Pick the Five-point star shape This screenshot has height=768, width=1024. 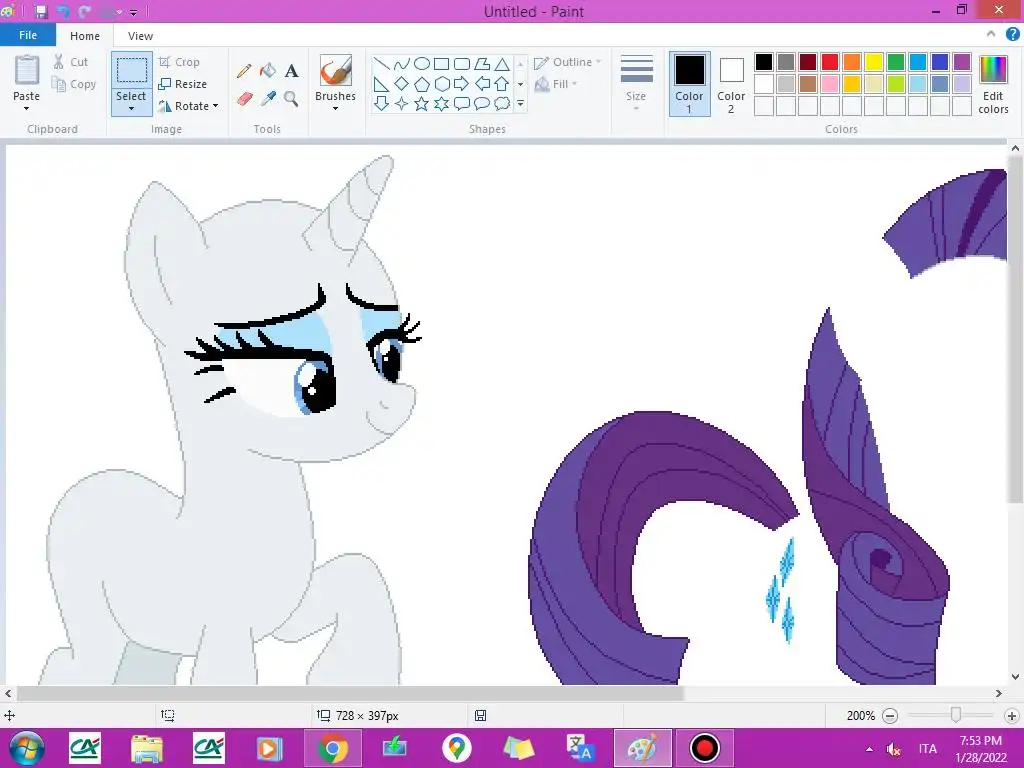point(422,103)
